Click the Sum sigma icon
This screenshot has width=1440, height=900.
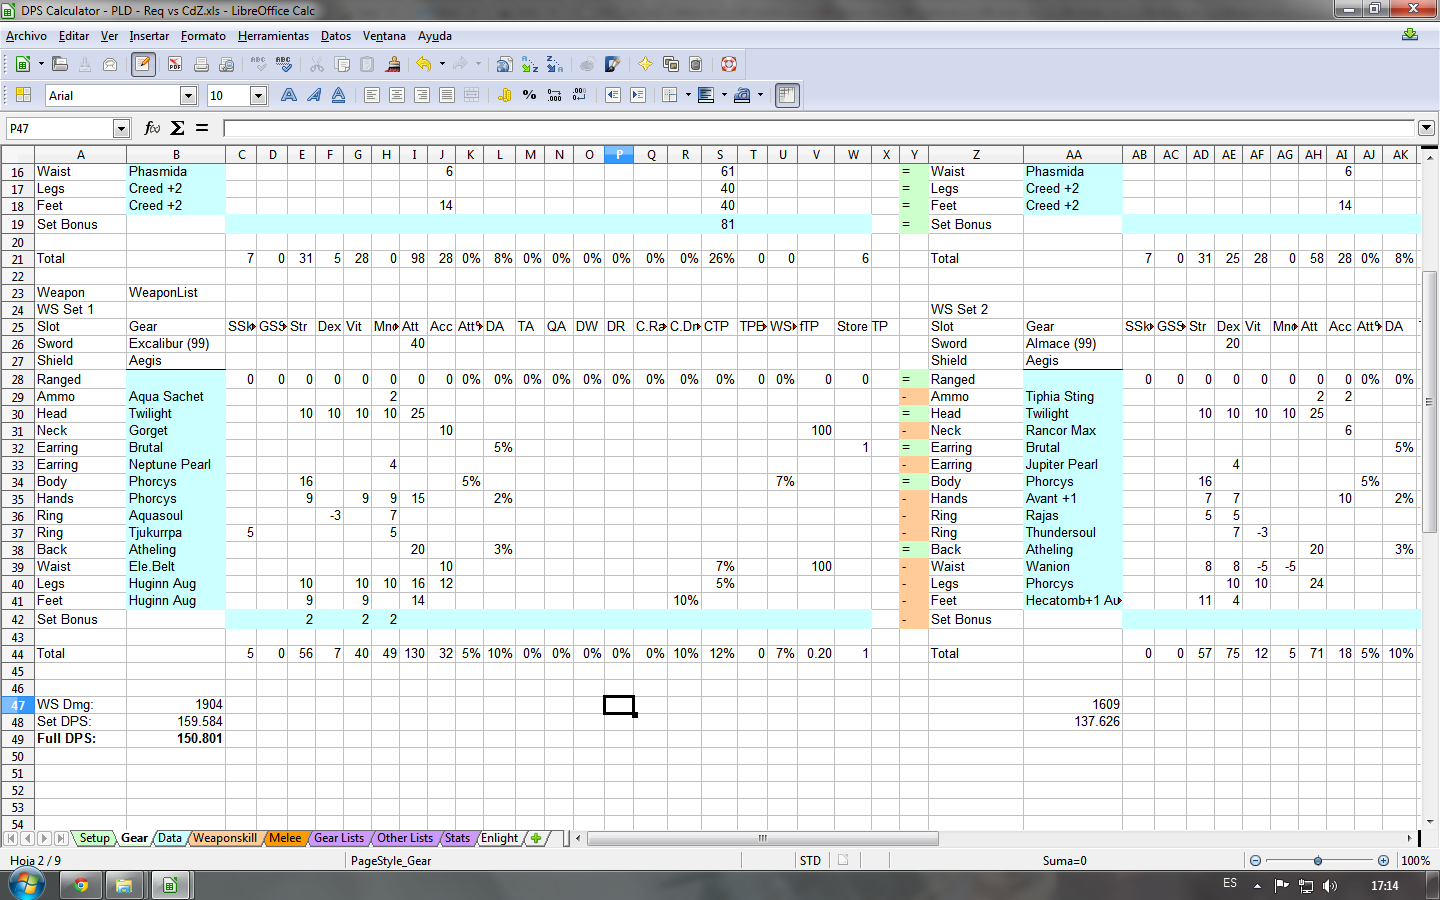pos(177,128)
